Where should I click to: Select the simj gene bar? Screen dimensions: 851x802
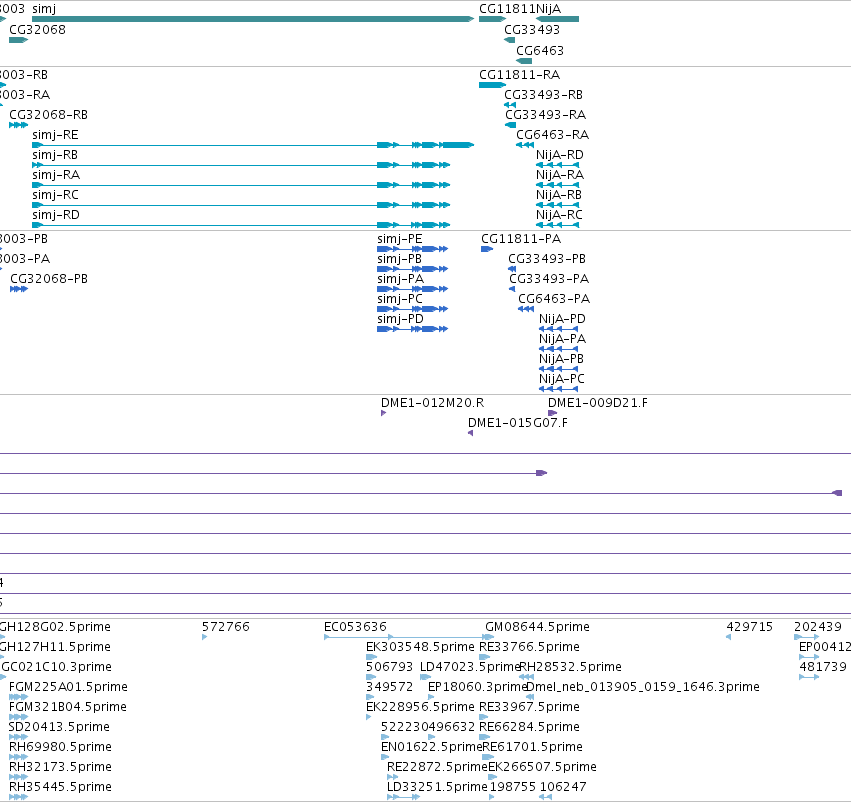click(253, 19)
